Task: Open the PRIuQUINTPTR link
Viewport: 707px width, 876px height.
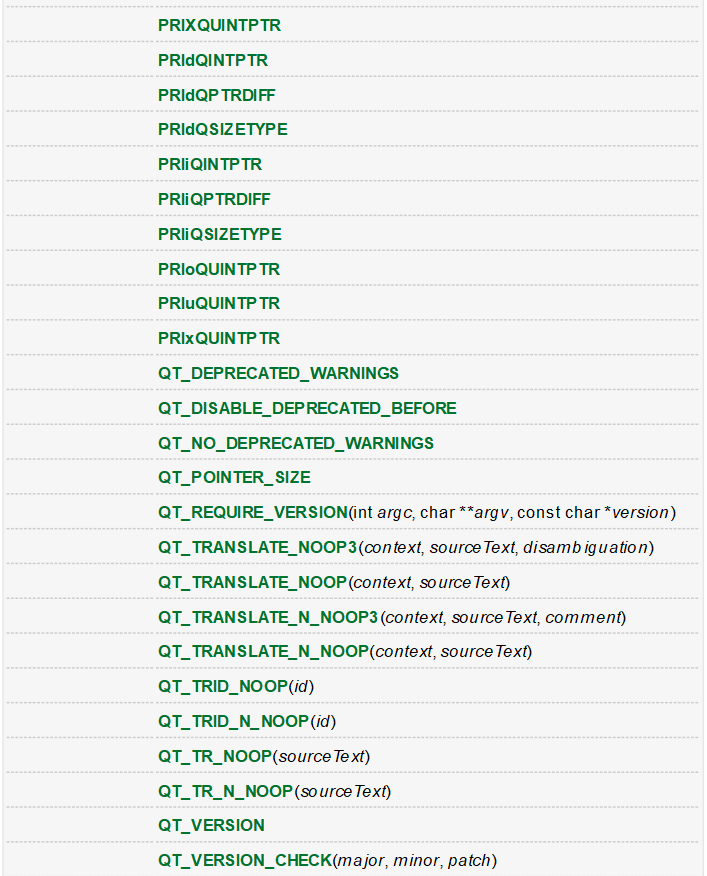Action: 219,303
